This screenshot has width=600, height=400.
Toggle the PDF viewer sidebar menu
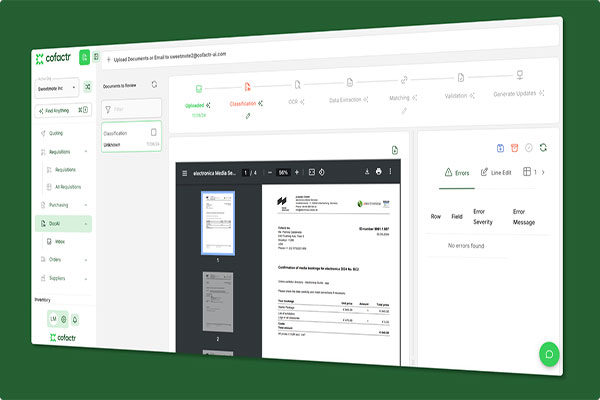pyautogui.click(x=184, y=173)
